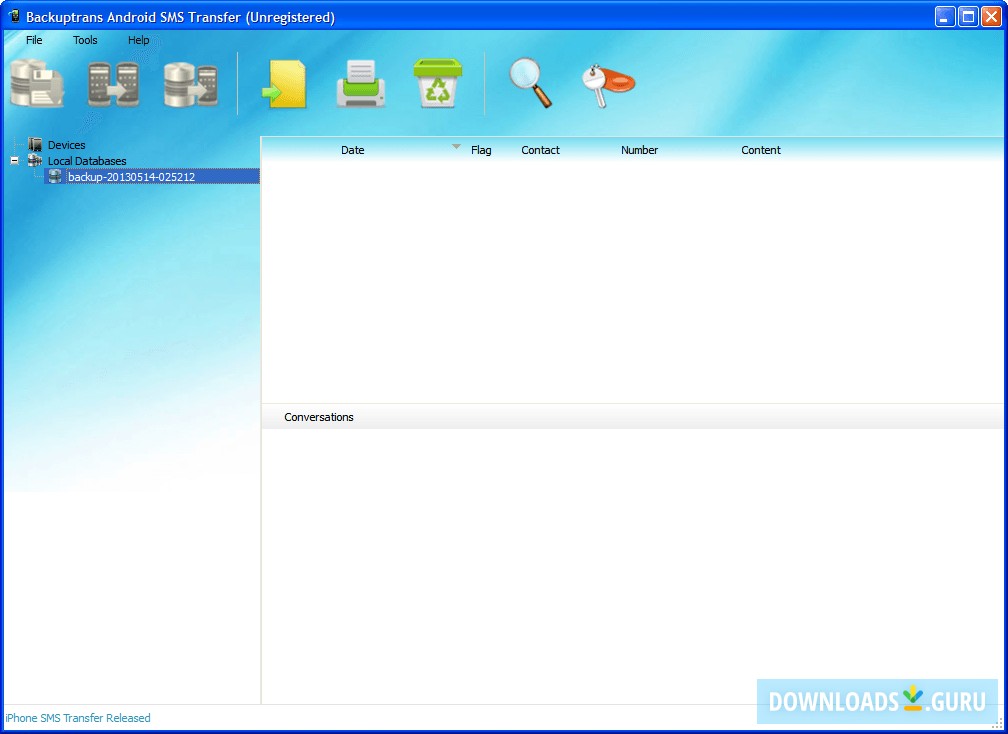Click the Devices icon in the sidebar
The width and height of the screenshot is (1008, 734).
click(37, 144)
